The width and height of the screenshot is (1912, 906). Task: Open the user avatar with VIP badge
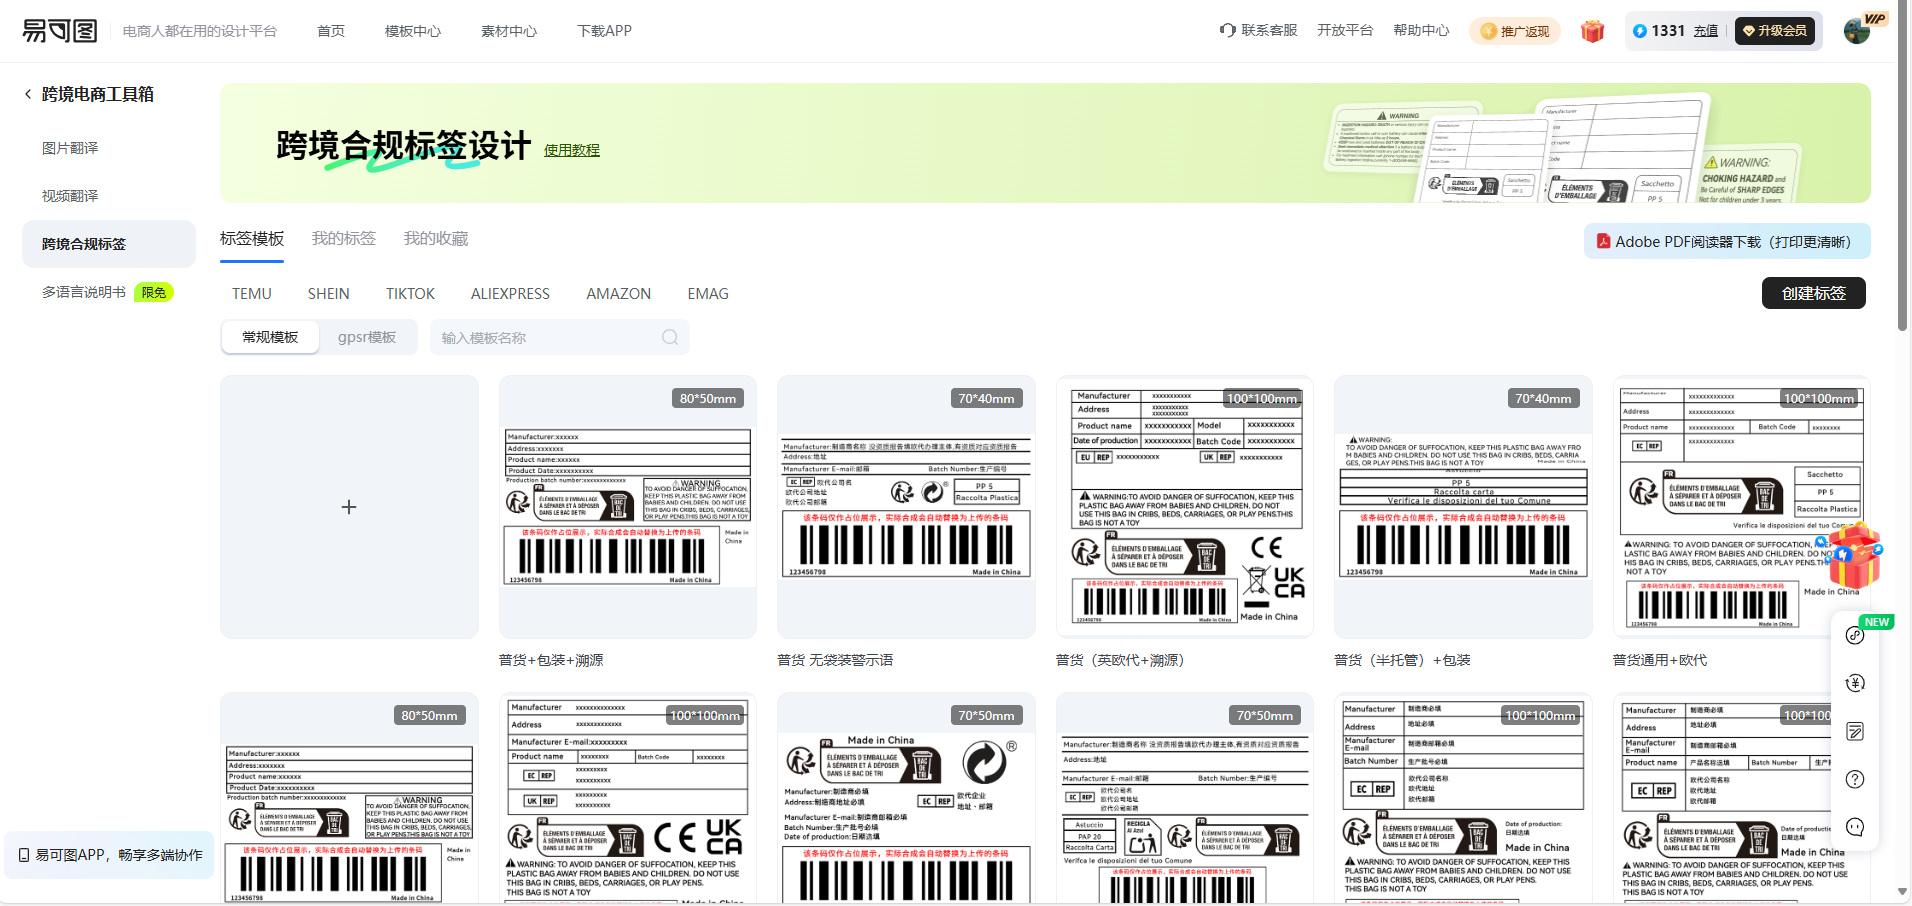(x=1858, y=31)
